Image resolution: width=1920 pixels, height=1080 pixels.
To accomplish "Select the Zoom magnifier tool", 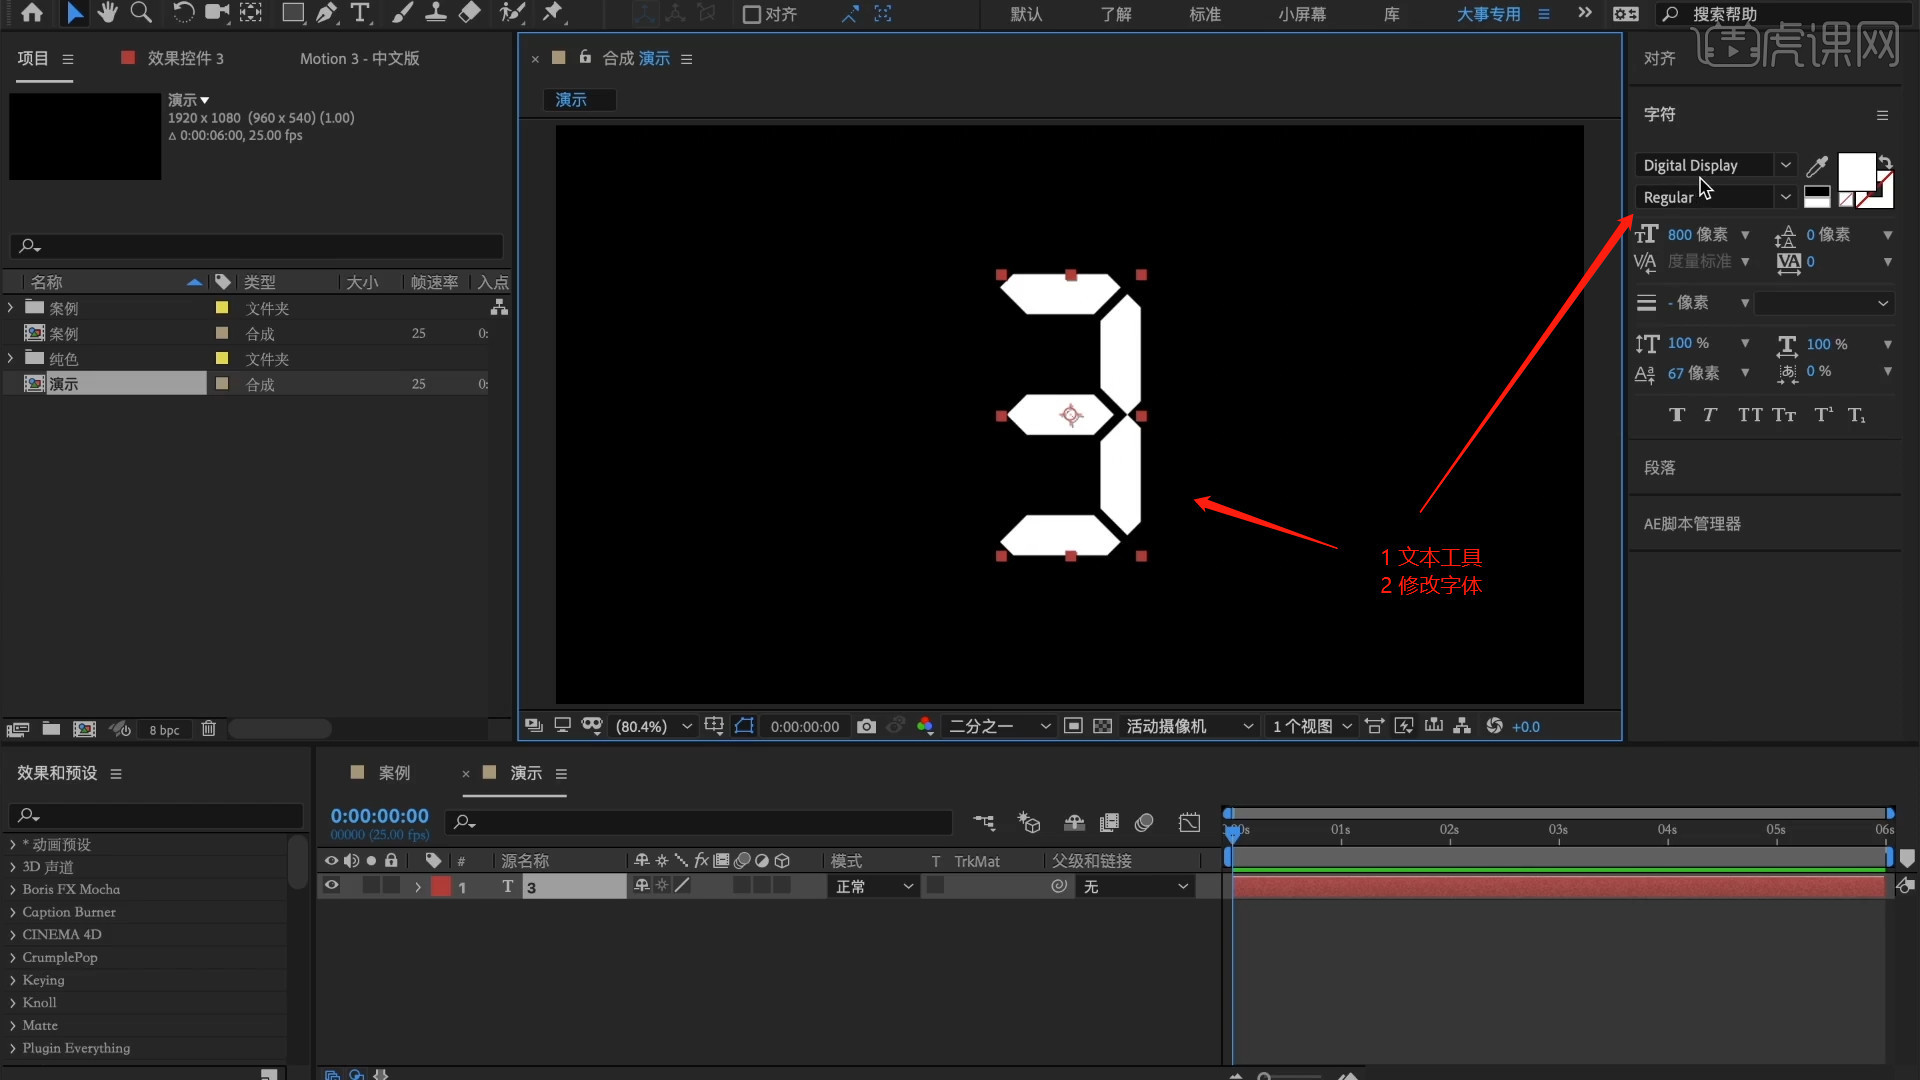I will (x=141, y=13).
